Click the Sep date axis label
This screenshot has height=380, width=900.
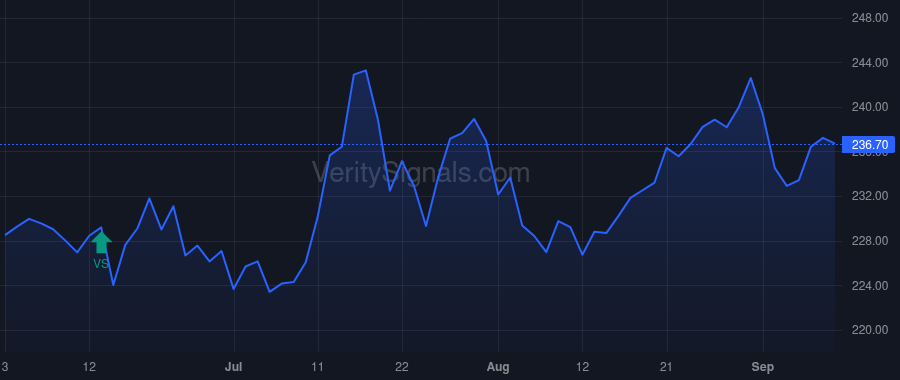point(763,367)
